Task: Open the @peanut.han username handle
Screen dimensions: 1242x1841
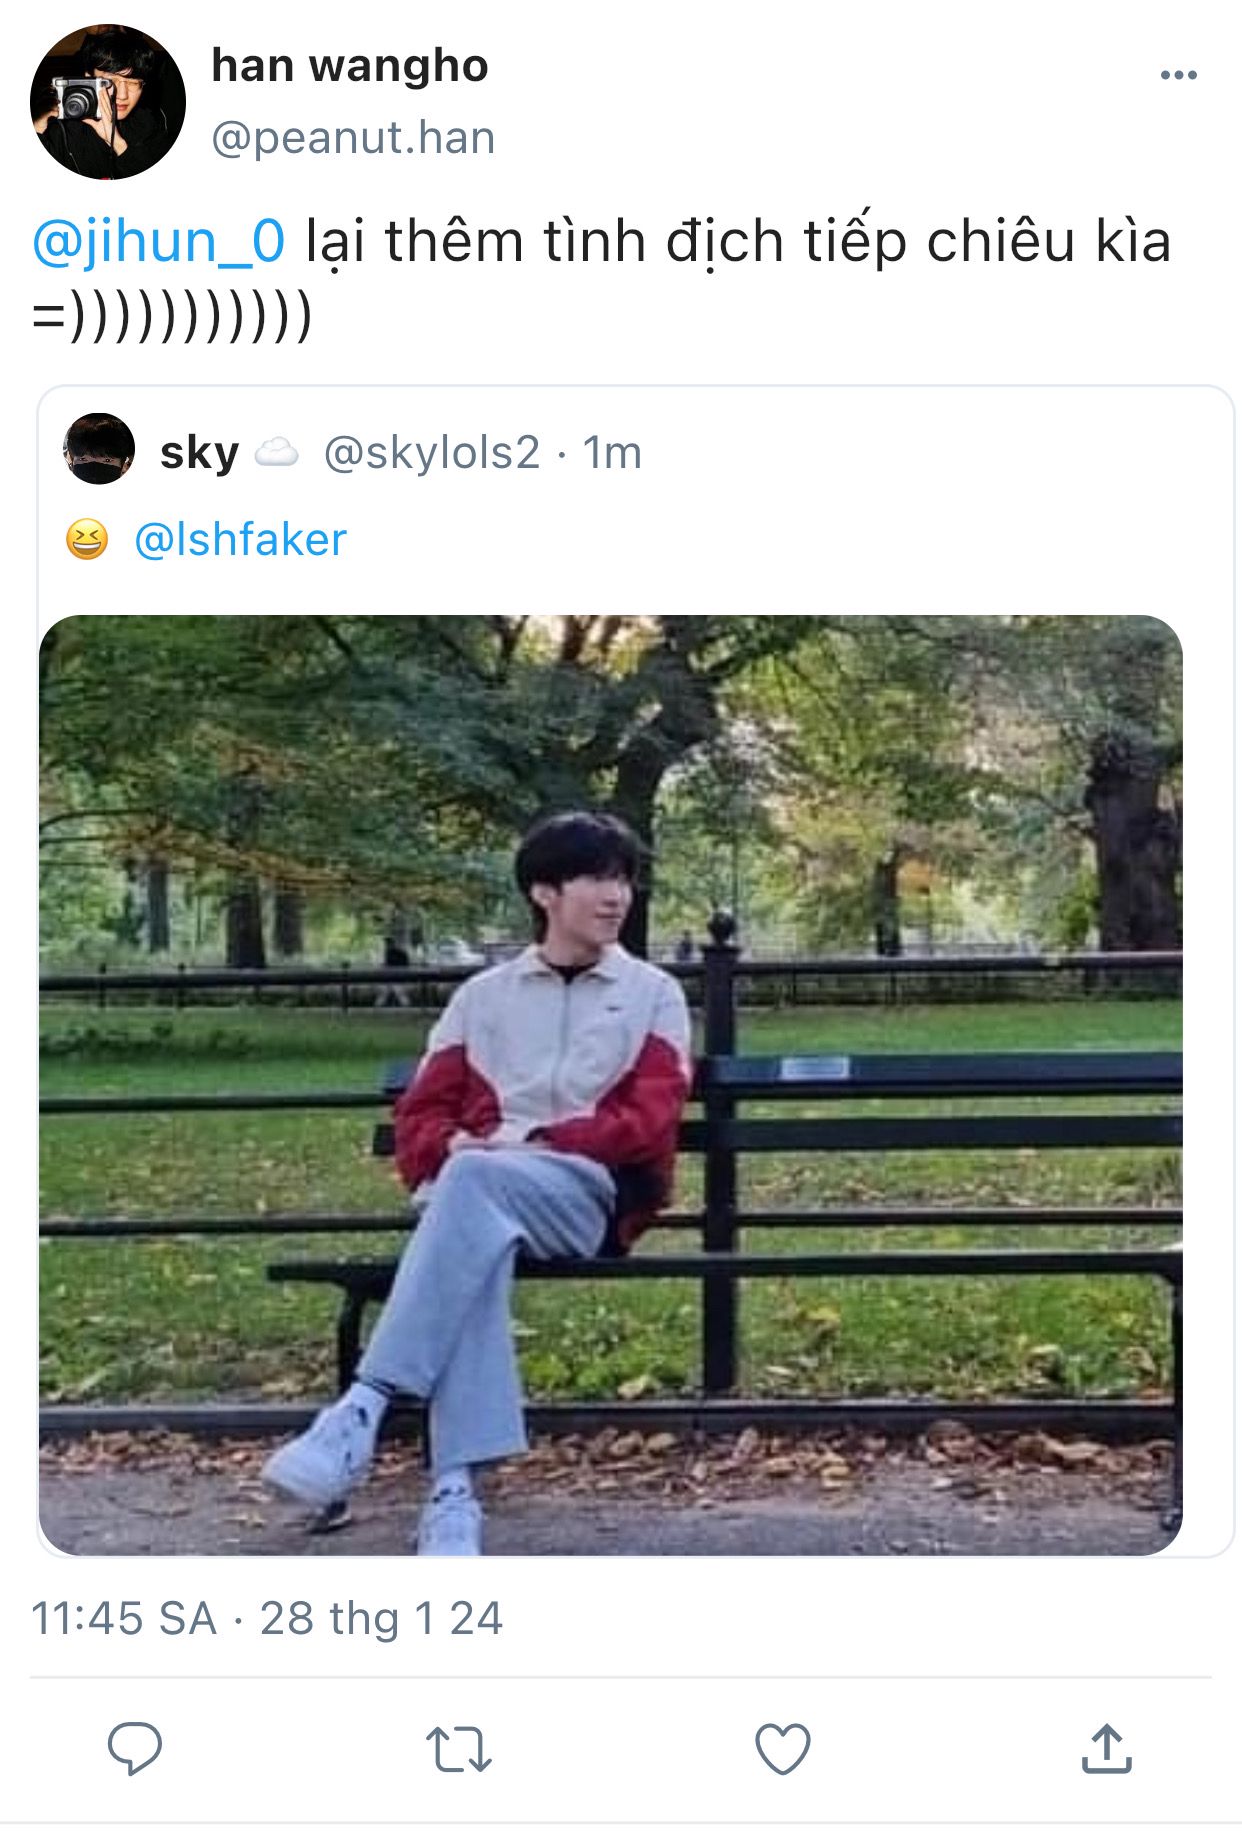Action: pyautogui.click(x=353, y=138)
